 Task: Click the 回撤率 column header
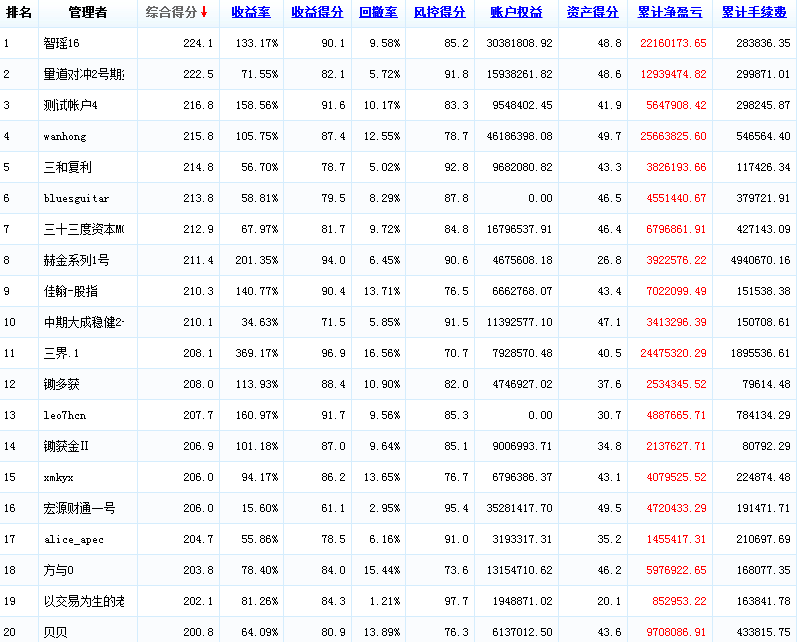point(379,13)
